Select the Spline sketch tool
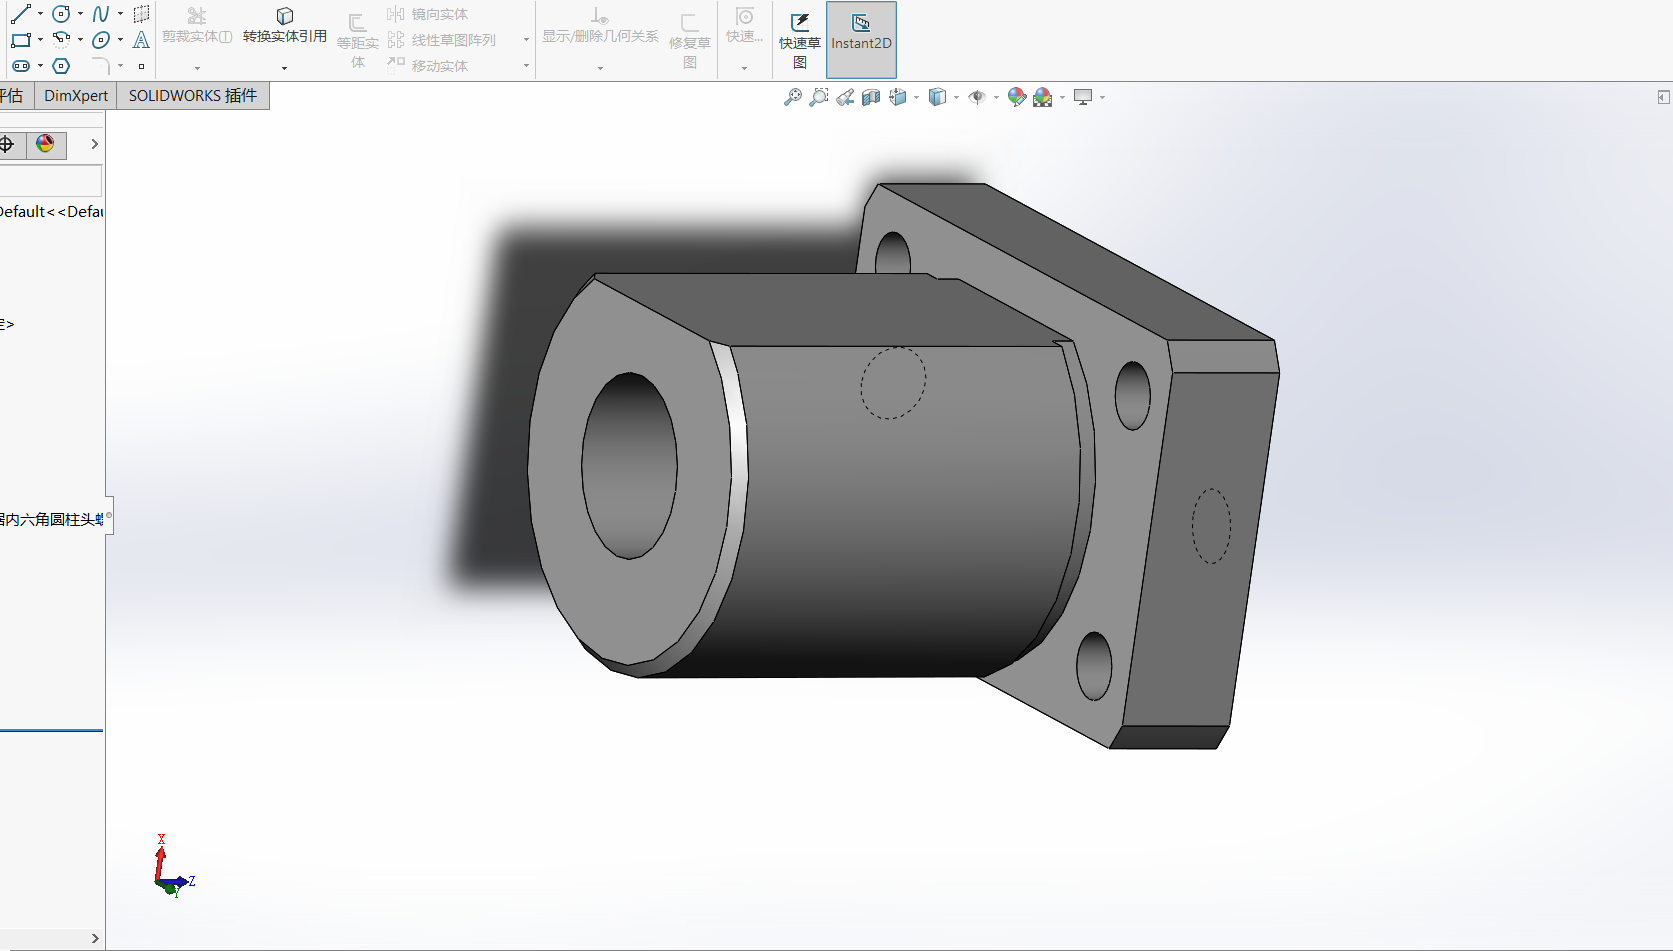The height and width of the screenshot is (951, 1673). coord(101,14)
